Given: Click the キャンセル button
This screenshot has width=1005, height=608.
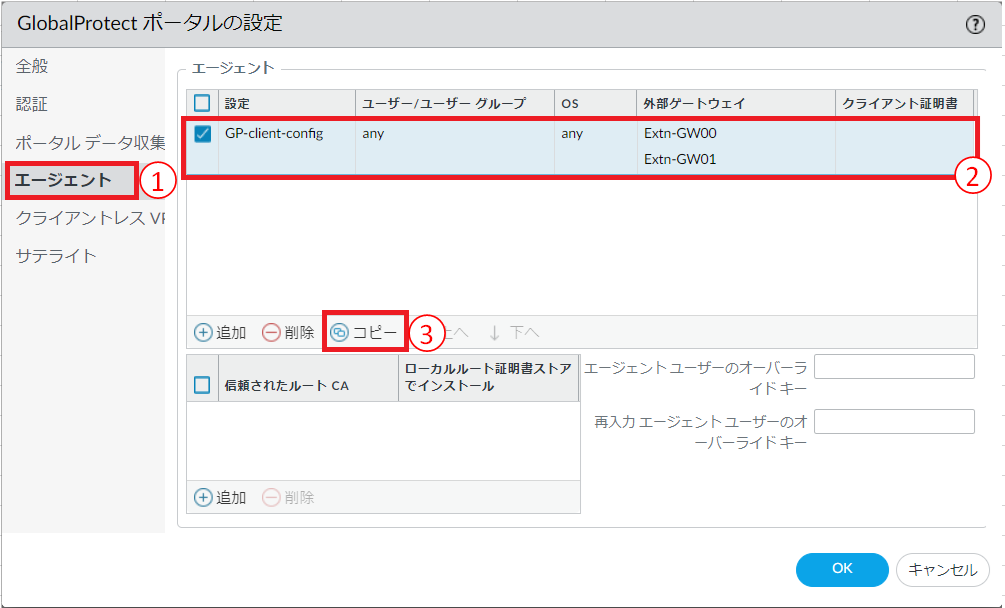Looking at the screenshot, I should pos(942,570).
